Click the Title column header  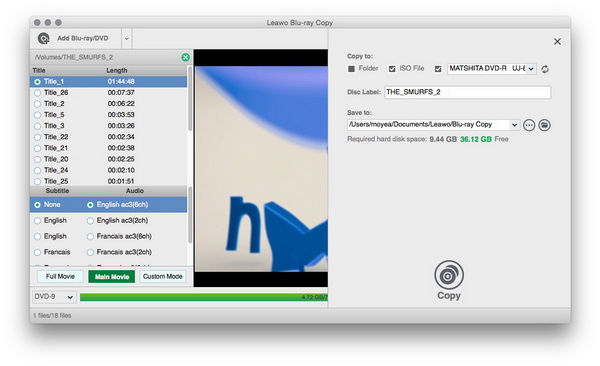(39, 70)
